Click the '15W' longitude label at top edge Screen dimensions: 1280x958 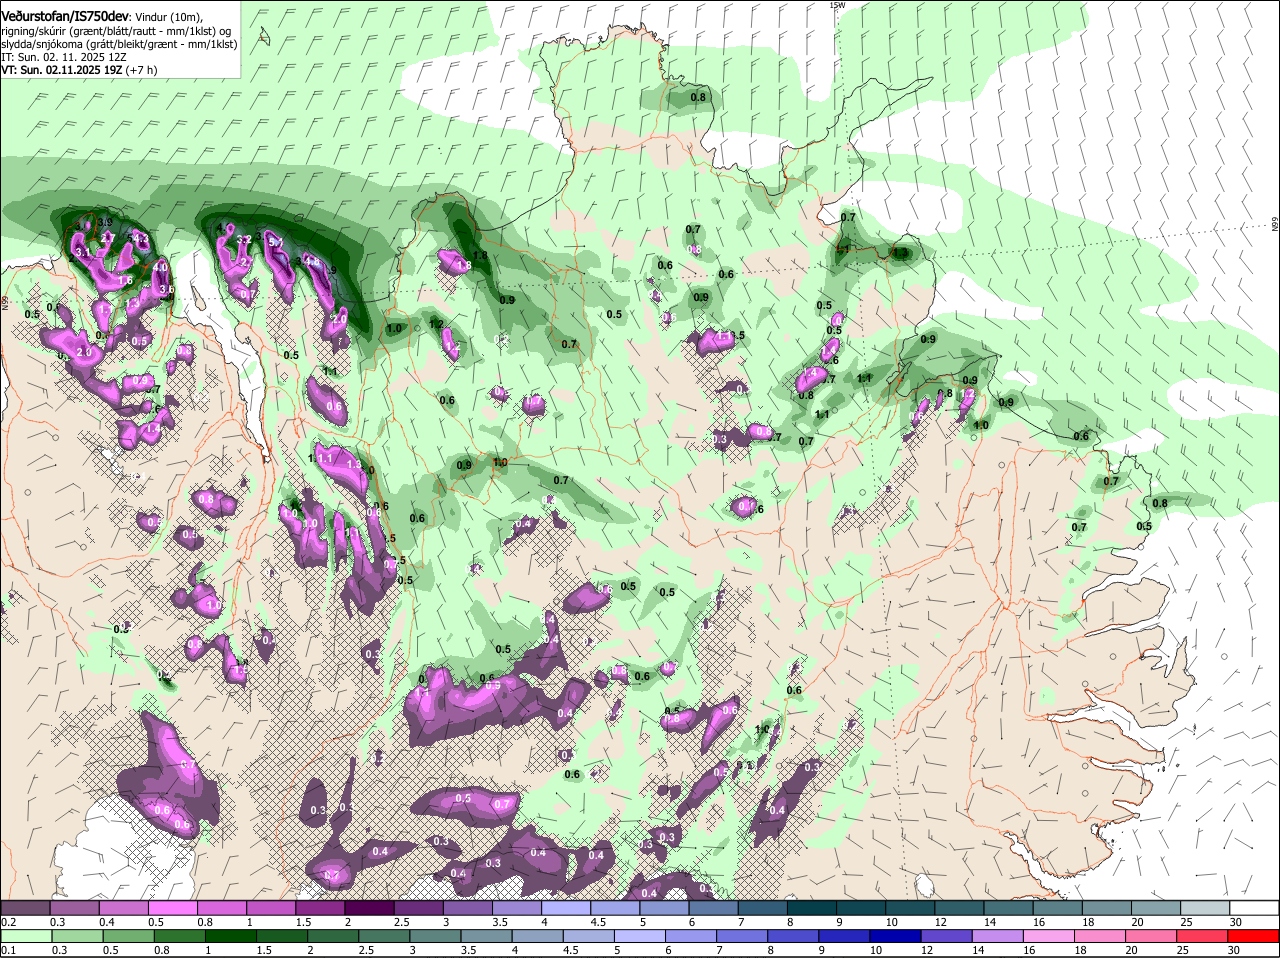coord(837,5)
